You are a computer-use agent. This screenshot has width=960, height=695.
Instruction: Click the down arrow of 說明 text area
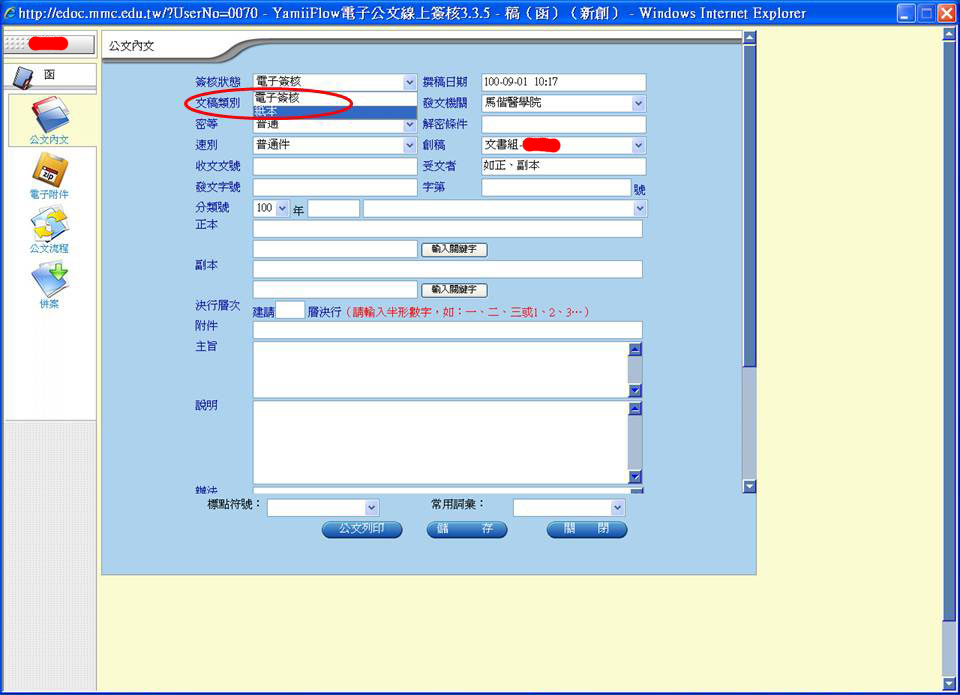click(635, 476)
